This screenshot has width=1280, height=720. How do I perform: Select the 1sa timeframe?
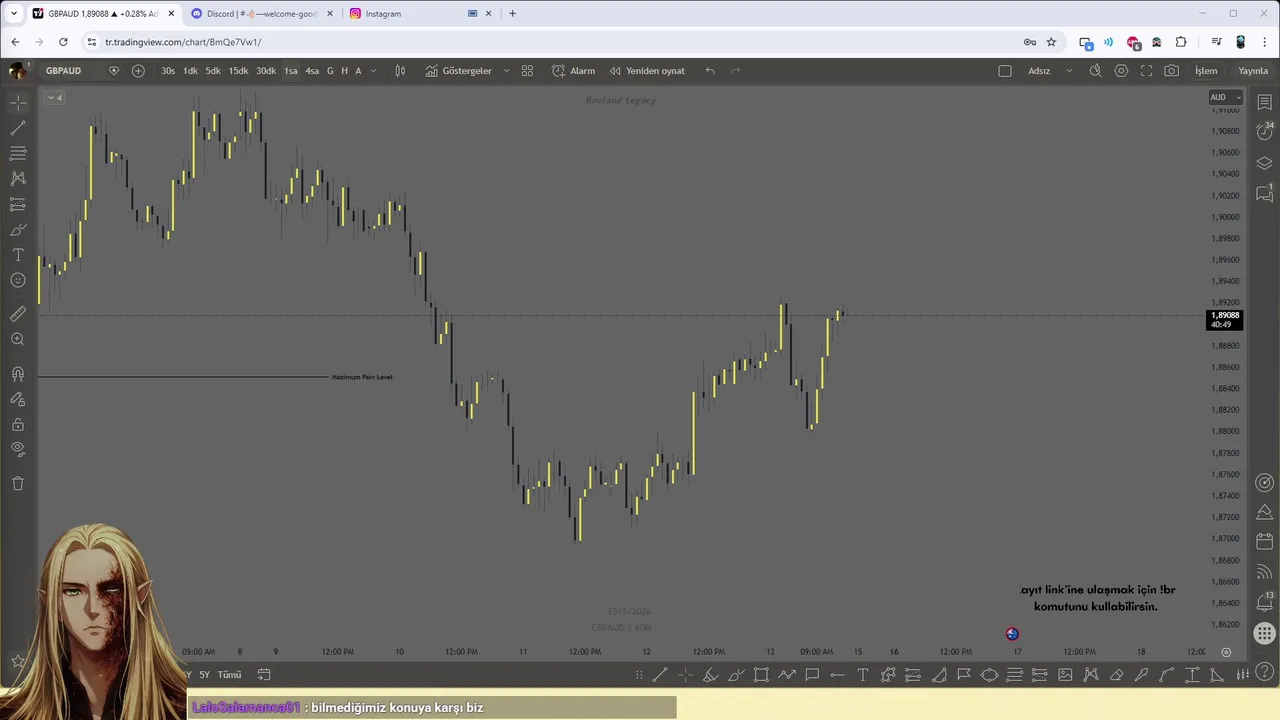(x=290, y=71)
